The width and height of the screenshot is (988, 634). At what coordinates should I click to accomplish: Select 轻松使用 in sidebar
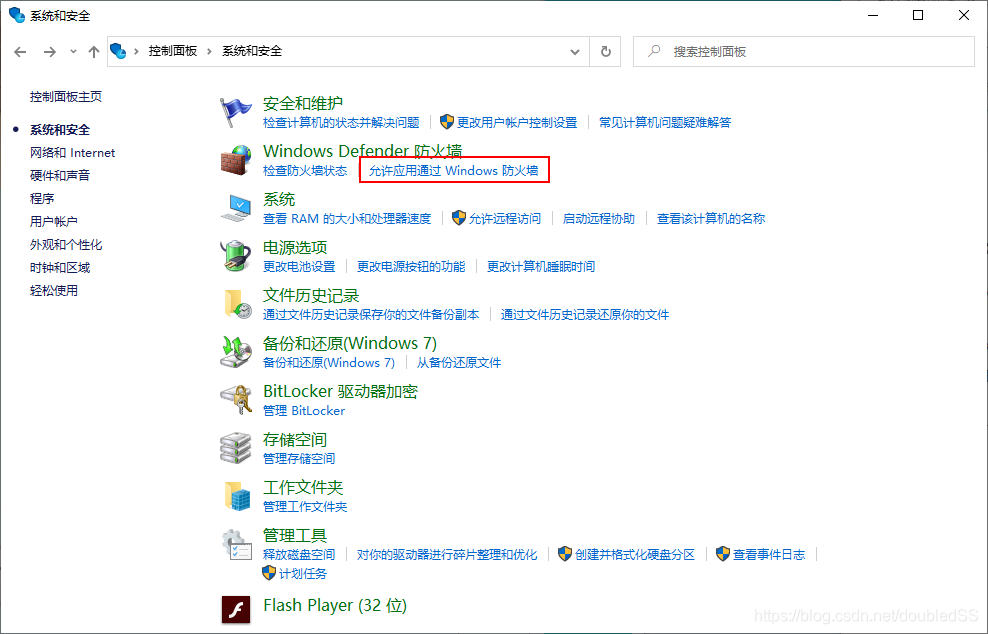pyautogui.click(x=54, y=291)
